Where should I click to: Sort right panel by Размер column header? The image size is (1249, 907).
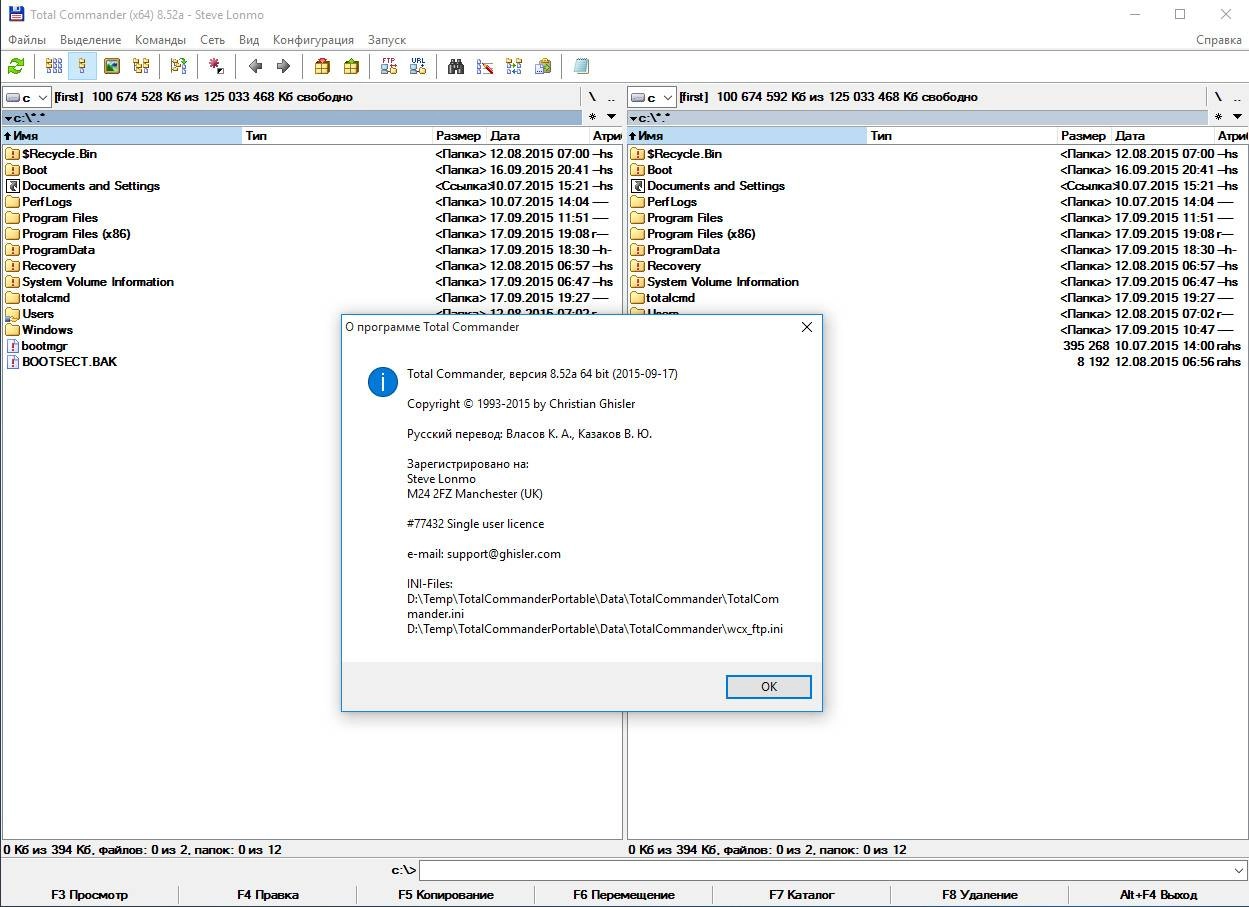(1083, 136)
